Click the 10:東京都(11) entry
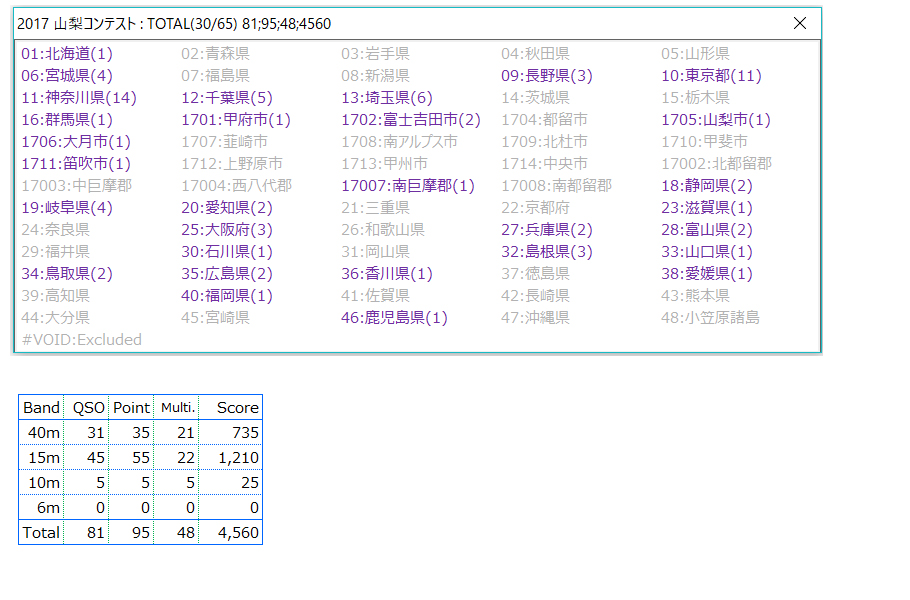Image resolution: width=910 pixels, height=600 pixels. click(x=711, y=76)
